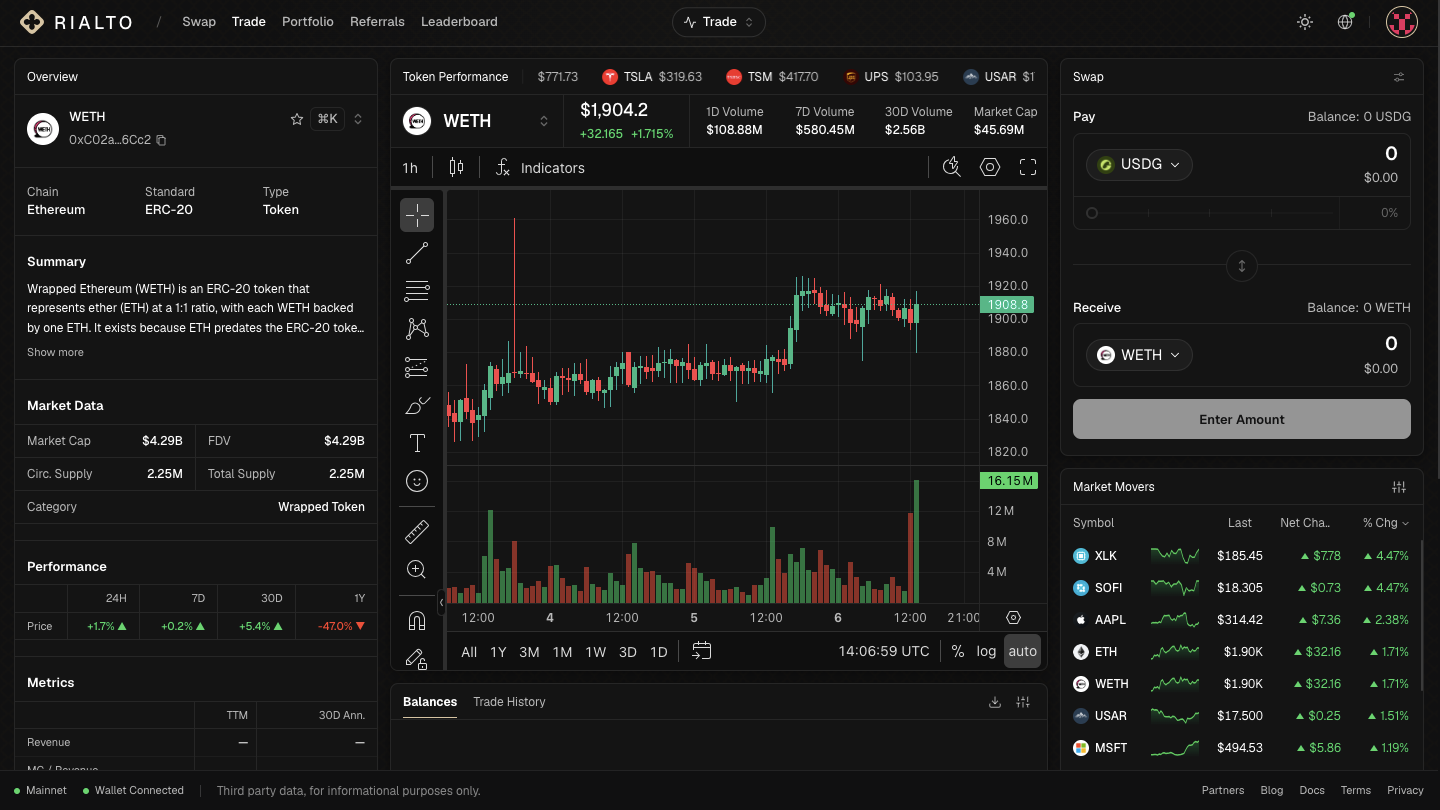Focus the Pay amount input field

(x=1391, y=154)
